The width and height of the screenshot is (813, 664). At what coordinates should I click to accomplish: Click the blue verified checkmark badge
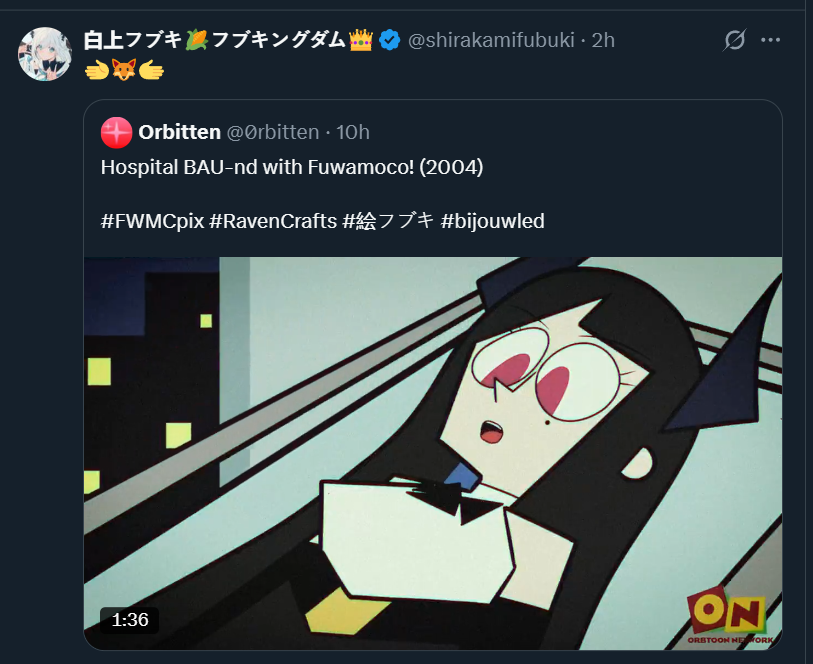pyautogui.click(x=389, y=40)
